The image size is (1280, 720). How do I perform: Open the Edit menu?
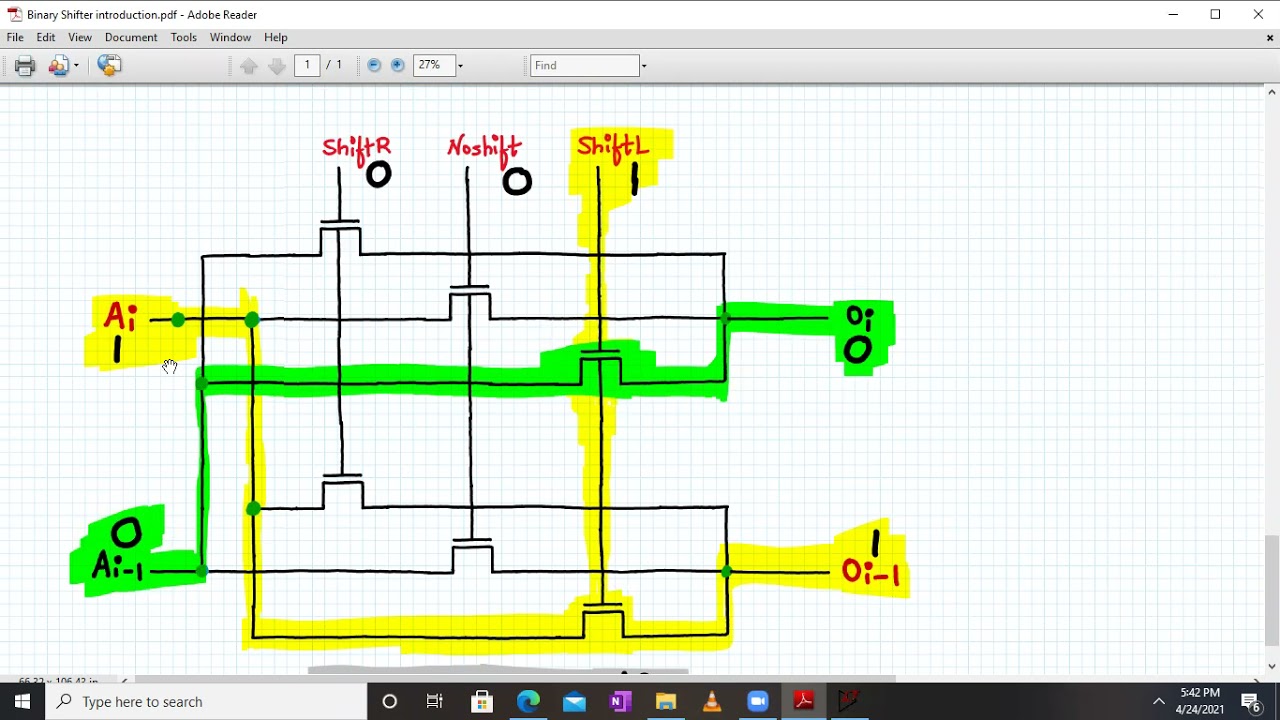46,37
